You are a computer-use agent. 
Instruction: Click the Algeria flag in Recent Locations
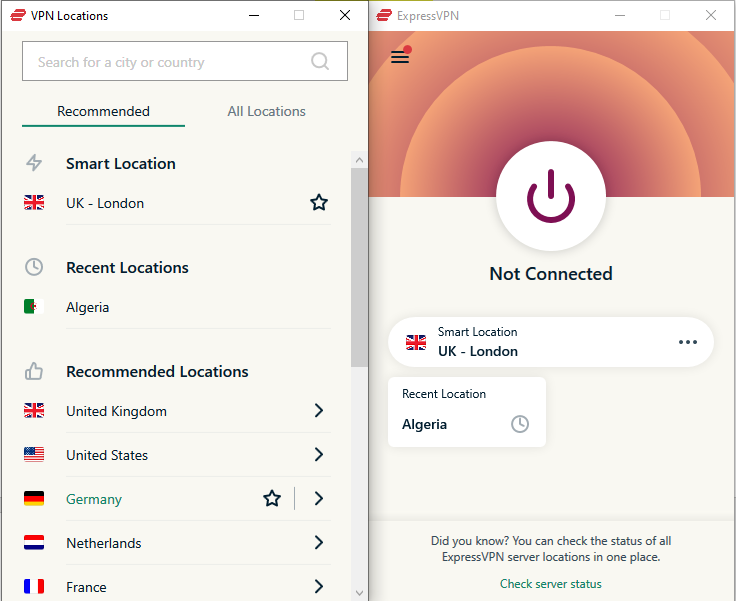coord(34,307)
